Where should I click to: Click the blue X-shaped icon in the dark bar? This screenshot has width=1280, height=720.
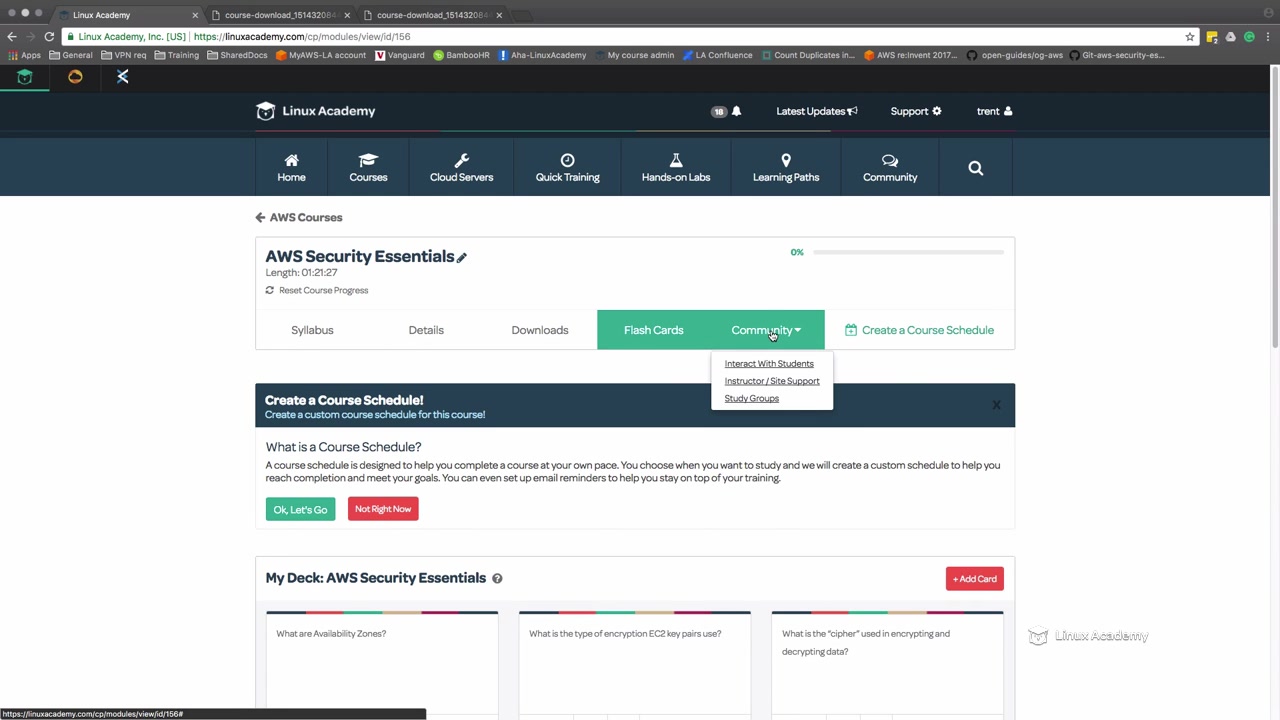pyautogui.click(x=123, y=77)
